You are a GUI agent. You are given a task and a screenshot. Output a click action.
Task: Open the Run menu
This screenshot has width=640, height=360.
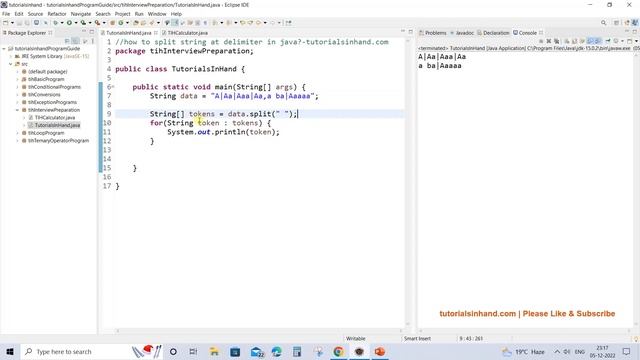click(x=139, y=14)
